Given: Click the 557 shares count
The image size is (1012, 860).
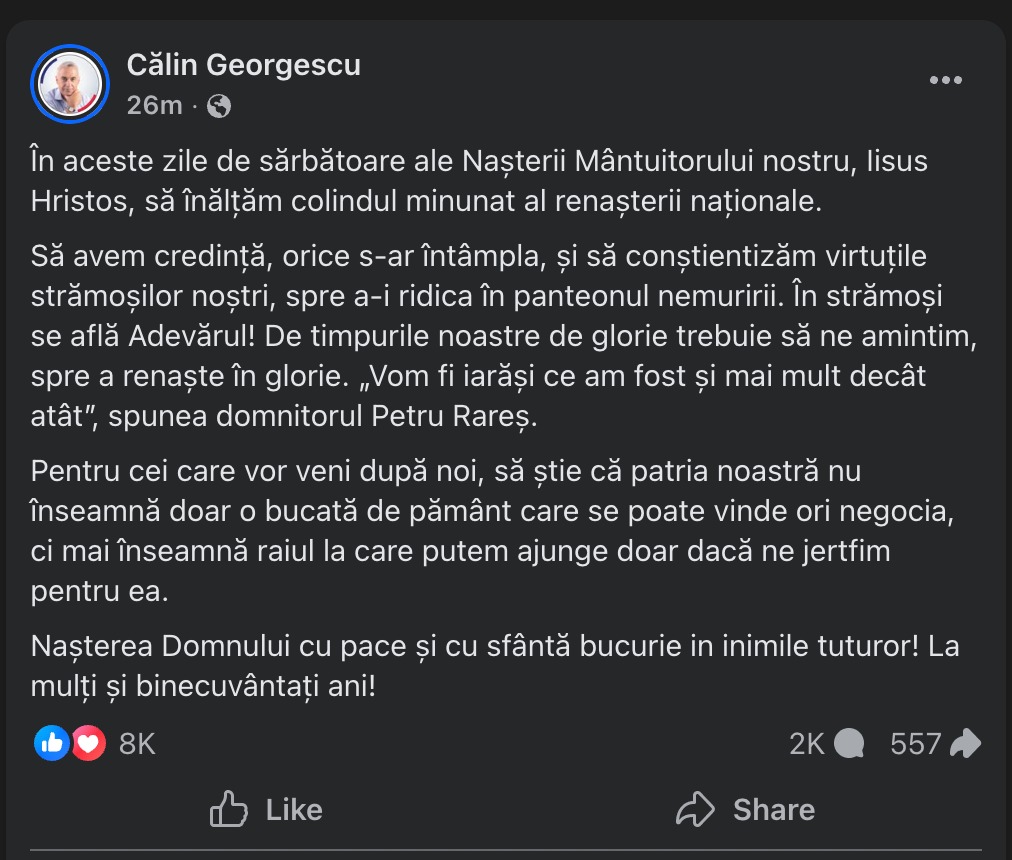Looking at the screenshot, I should pos(915,744).
